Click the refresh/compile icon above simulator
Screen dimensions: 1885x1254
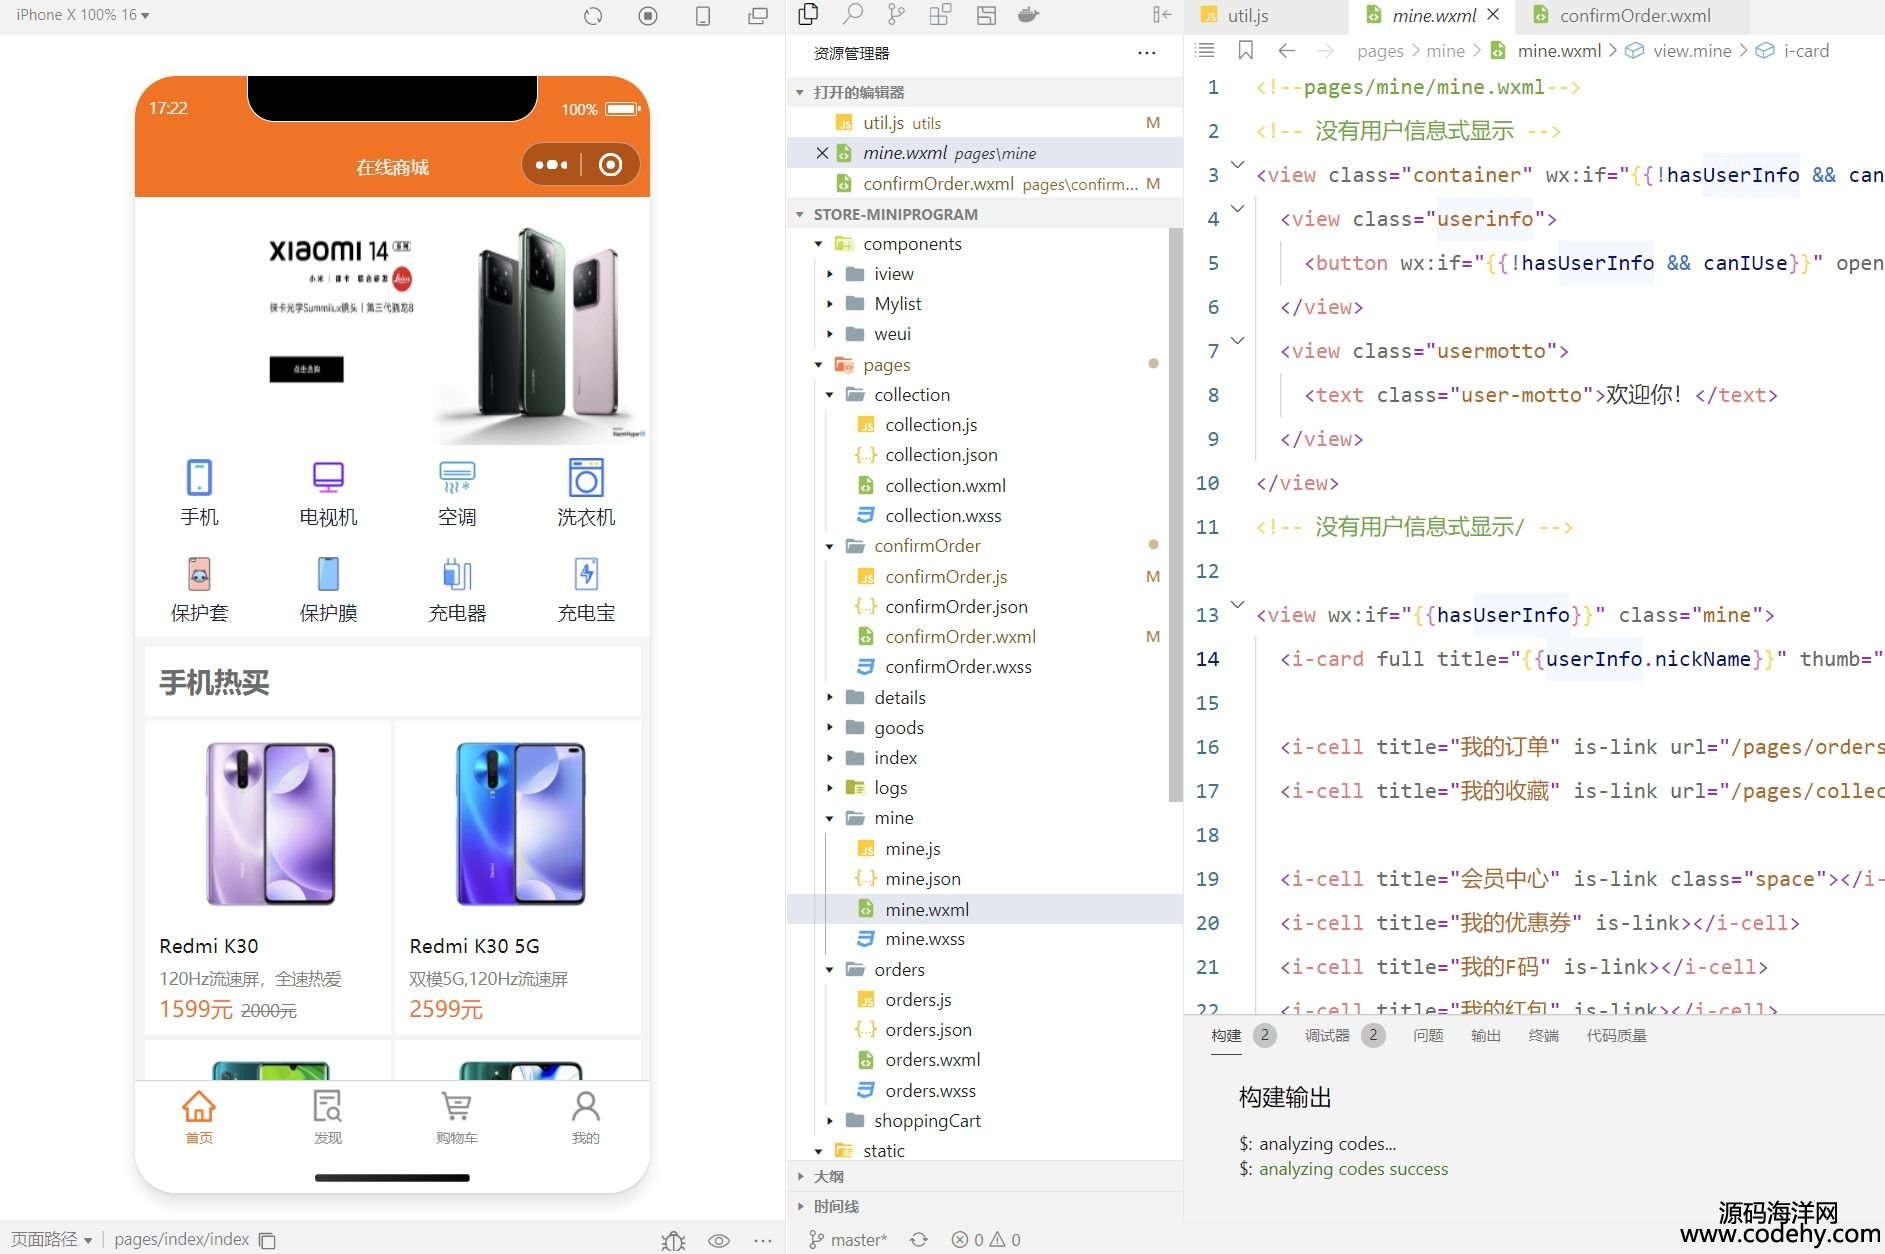click(x=593, y=16)
